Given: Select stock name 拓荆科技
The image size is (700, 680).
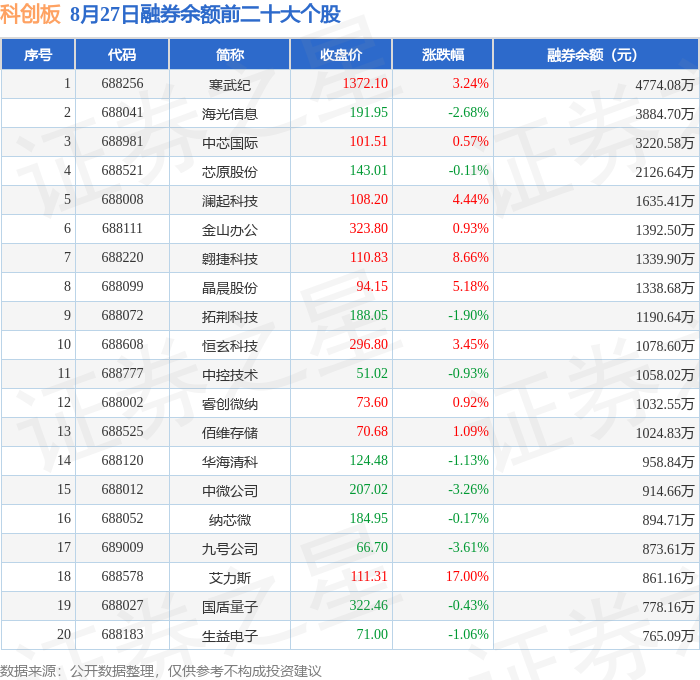Looking at the screenshot, I should [229, 317].
